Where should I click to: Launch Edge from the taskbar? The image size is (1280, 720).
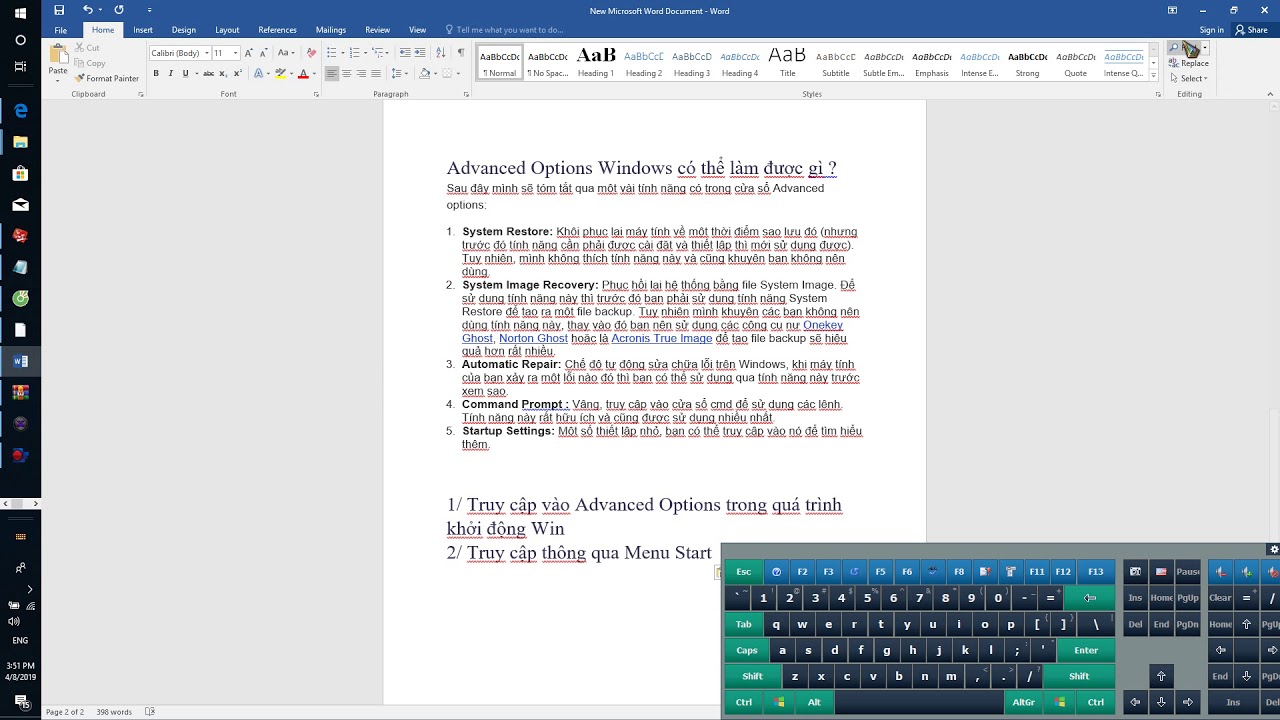20,110
